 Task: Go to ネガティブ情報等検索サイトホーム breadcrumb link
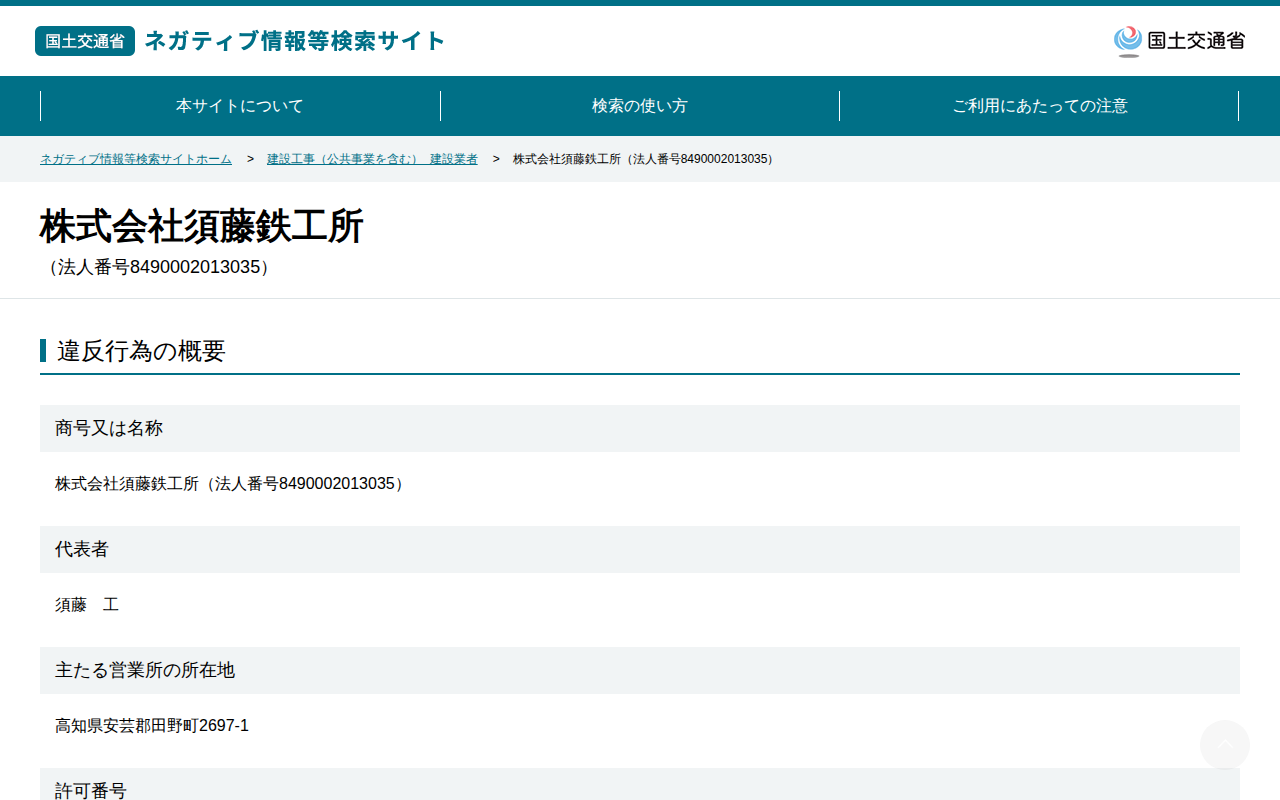136,159
